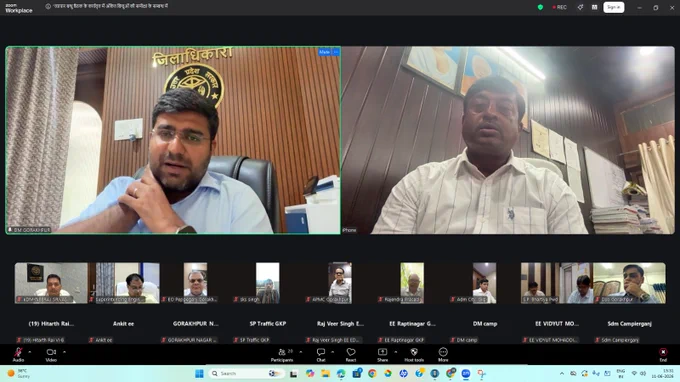Select the iPhone participant's main video

tap(508, 140)
